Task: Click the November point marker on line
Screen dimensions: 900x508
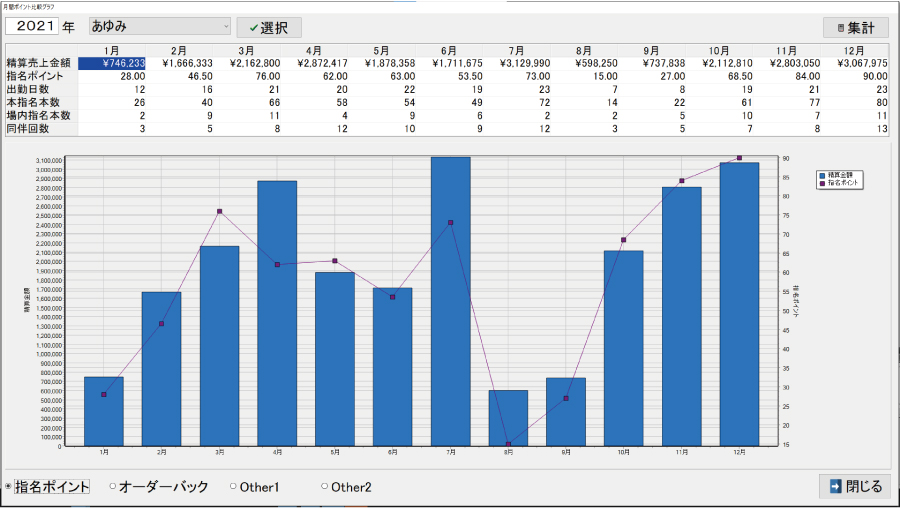Action: tap(681, 181)
